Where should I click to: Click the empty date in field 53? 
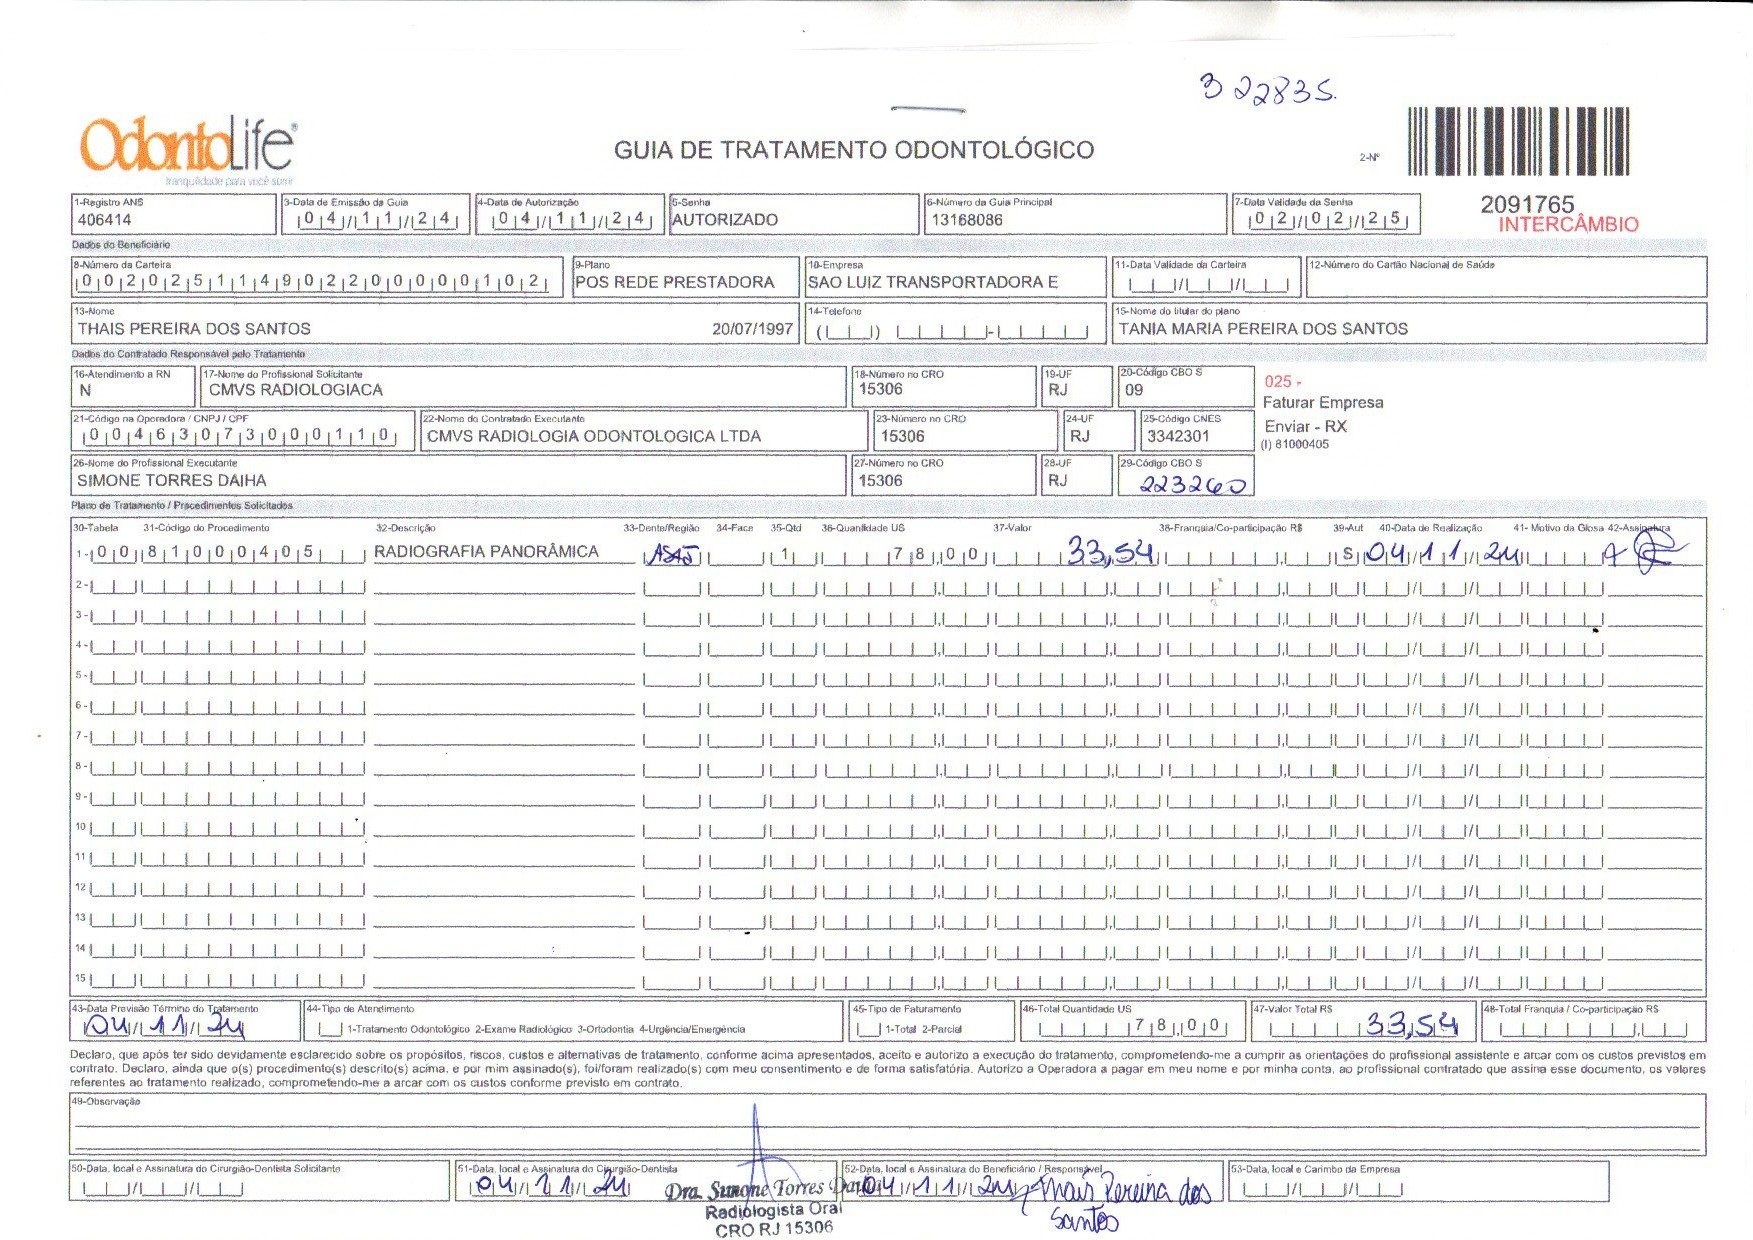coord(1322,1190)
